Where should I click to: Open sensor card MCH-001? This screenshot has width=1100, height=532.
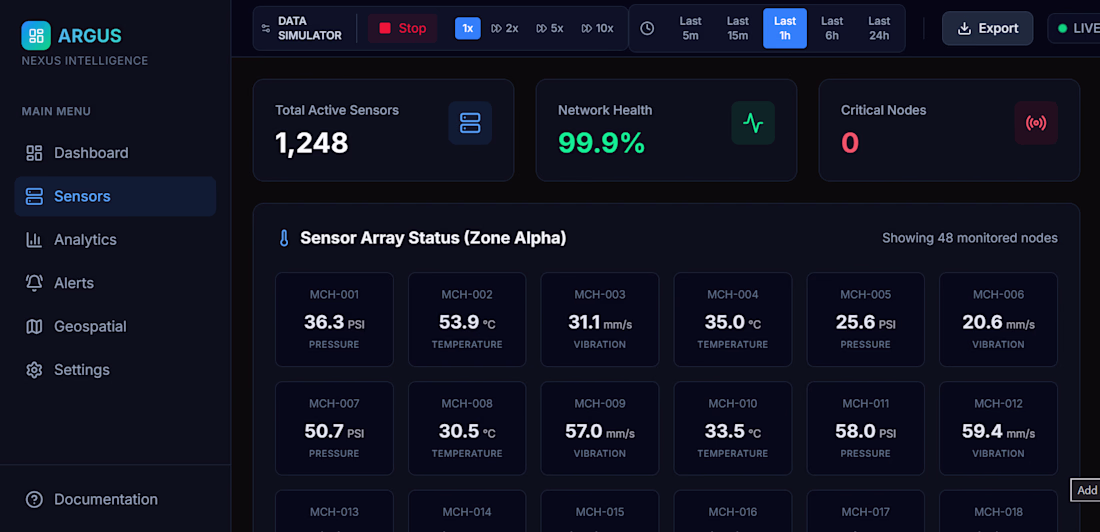tap(334, 319)
